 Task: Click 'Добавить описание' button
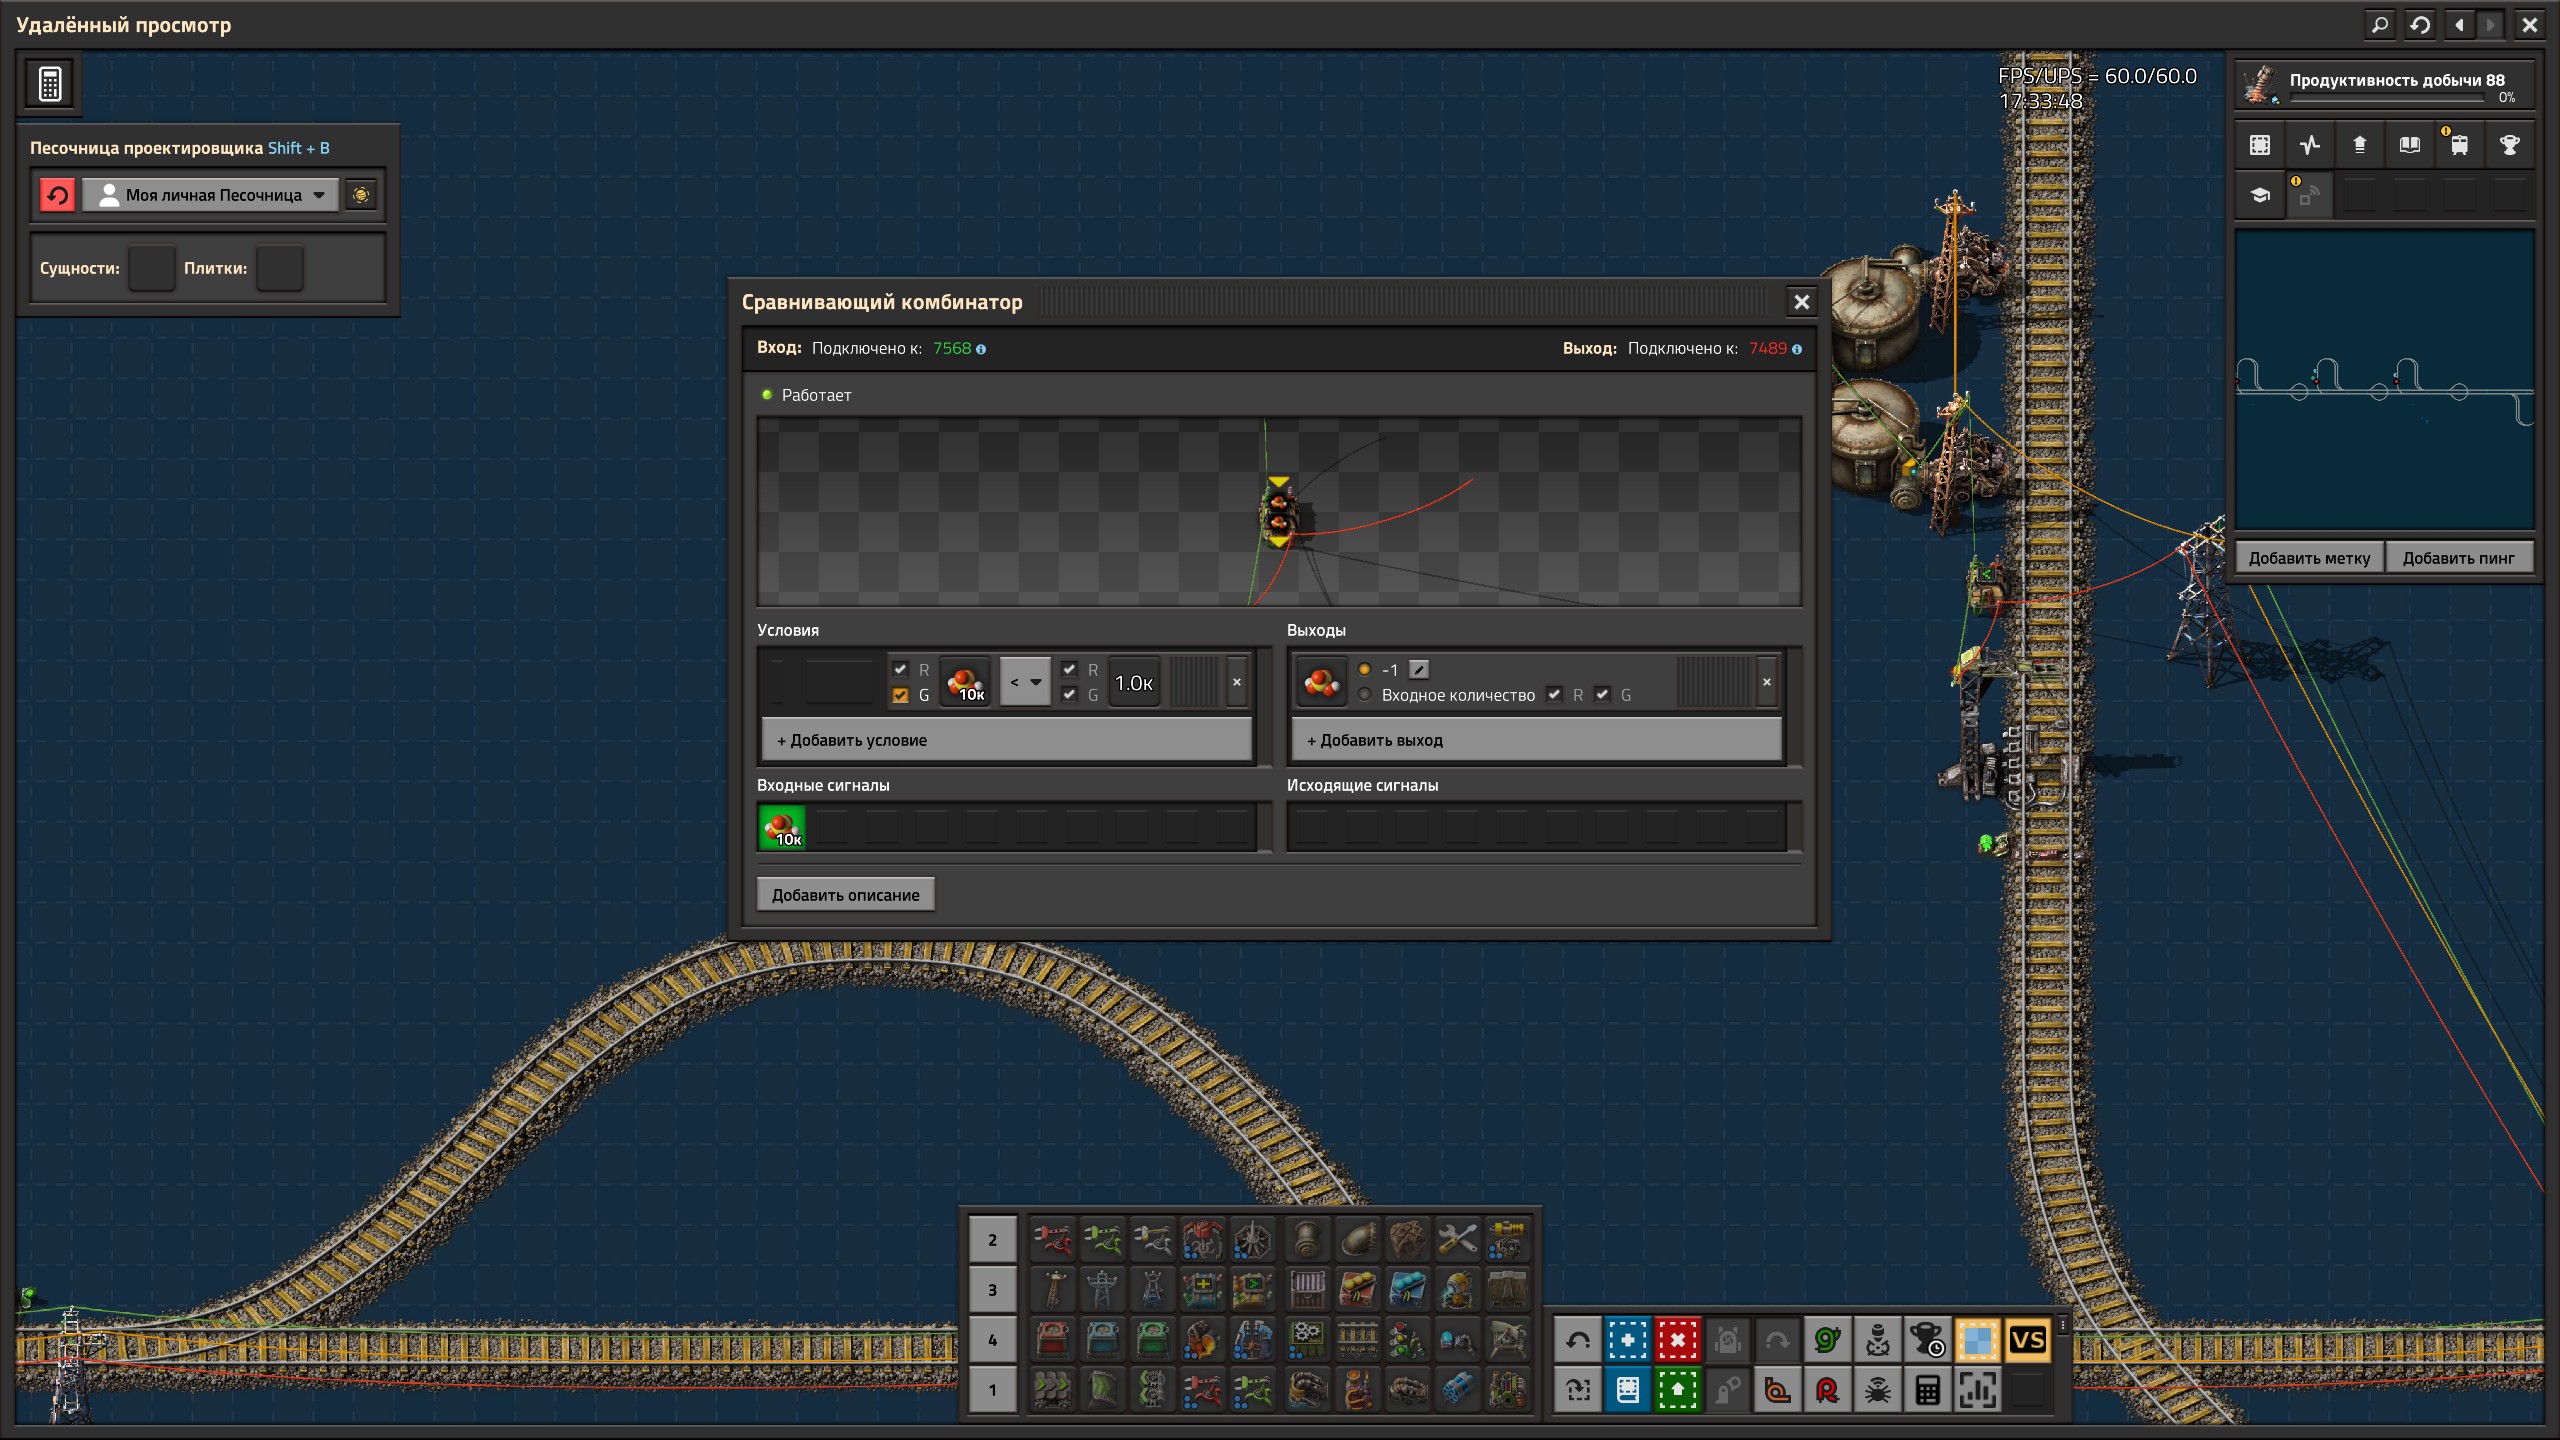coord(845,895)
